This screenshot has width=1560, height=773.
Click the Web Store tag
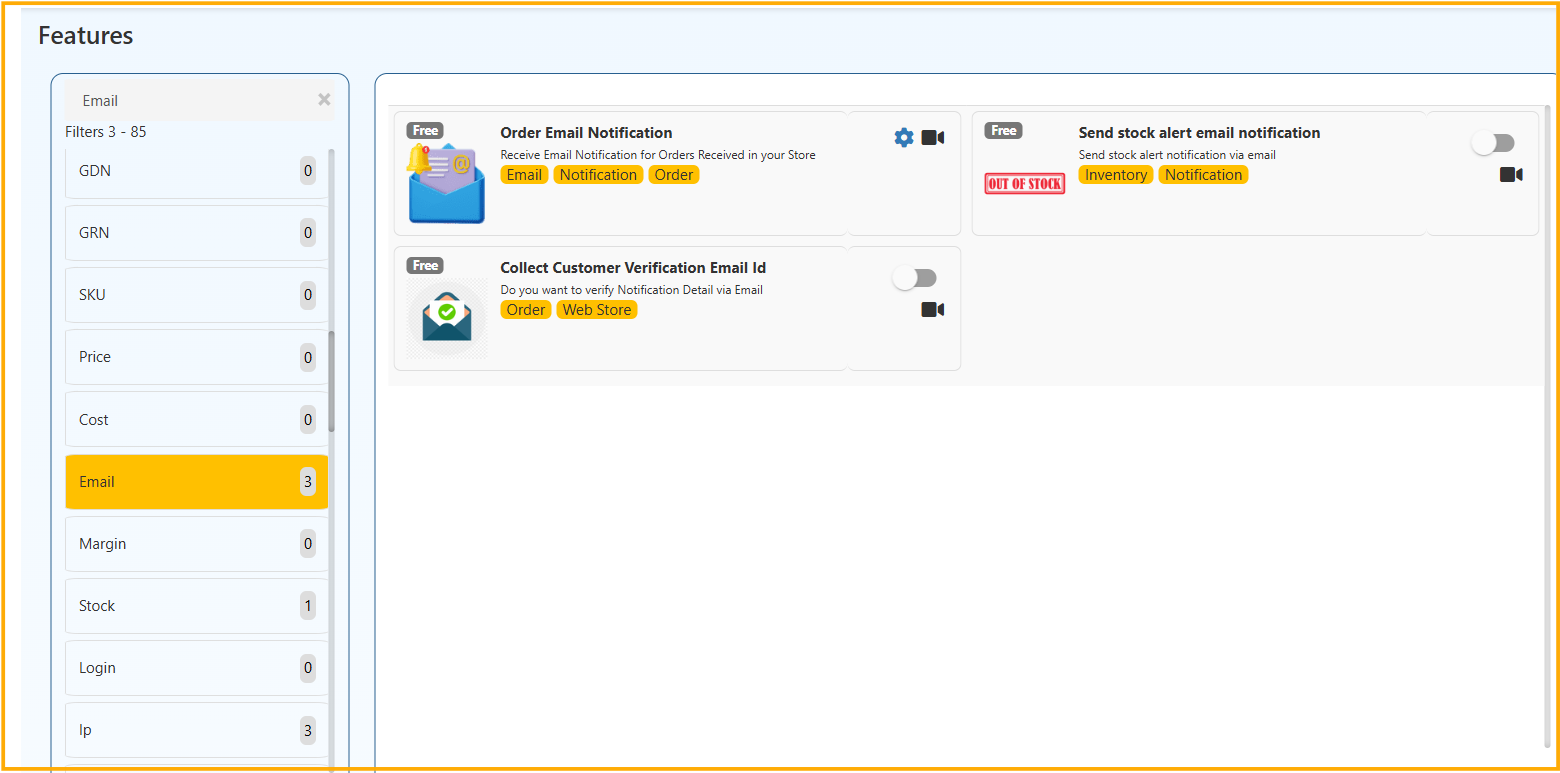point(596,310)
